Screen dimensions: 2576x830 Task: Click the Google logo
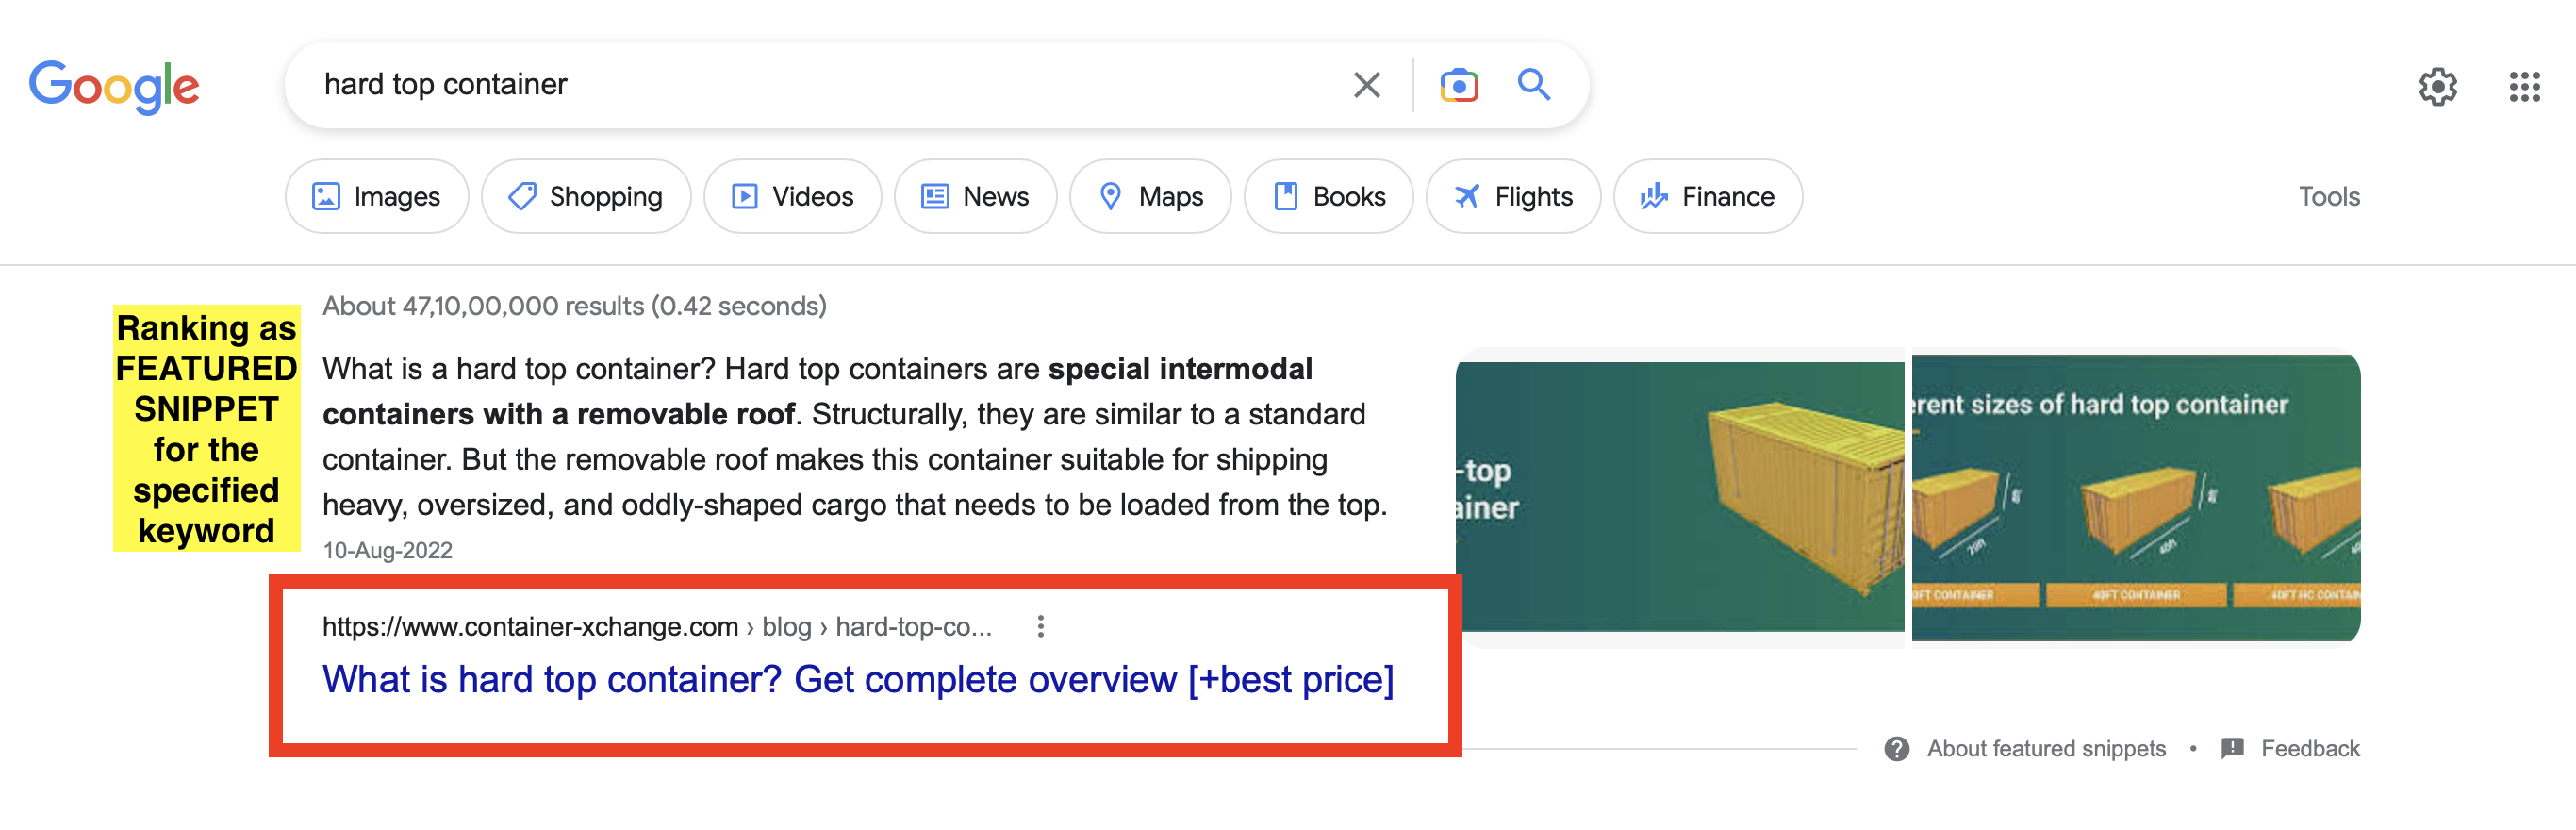click(114, 86)
